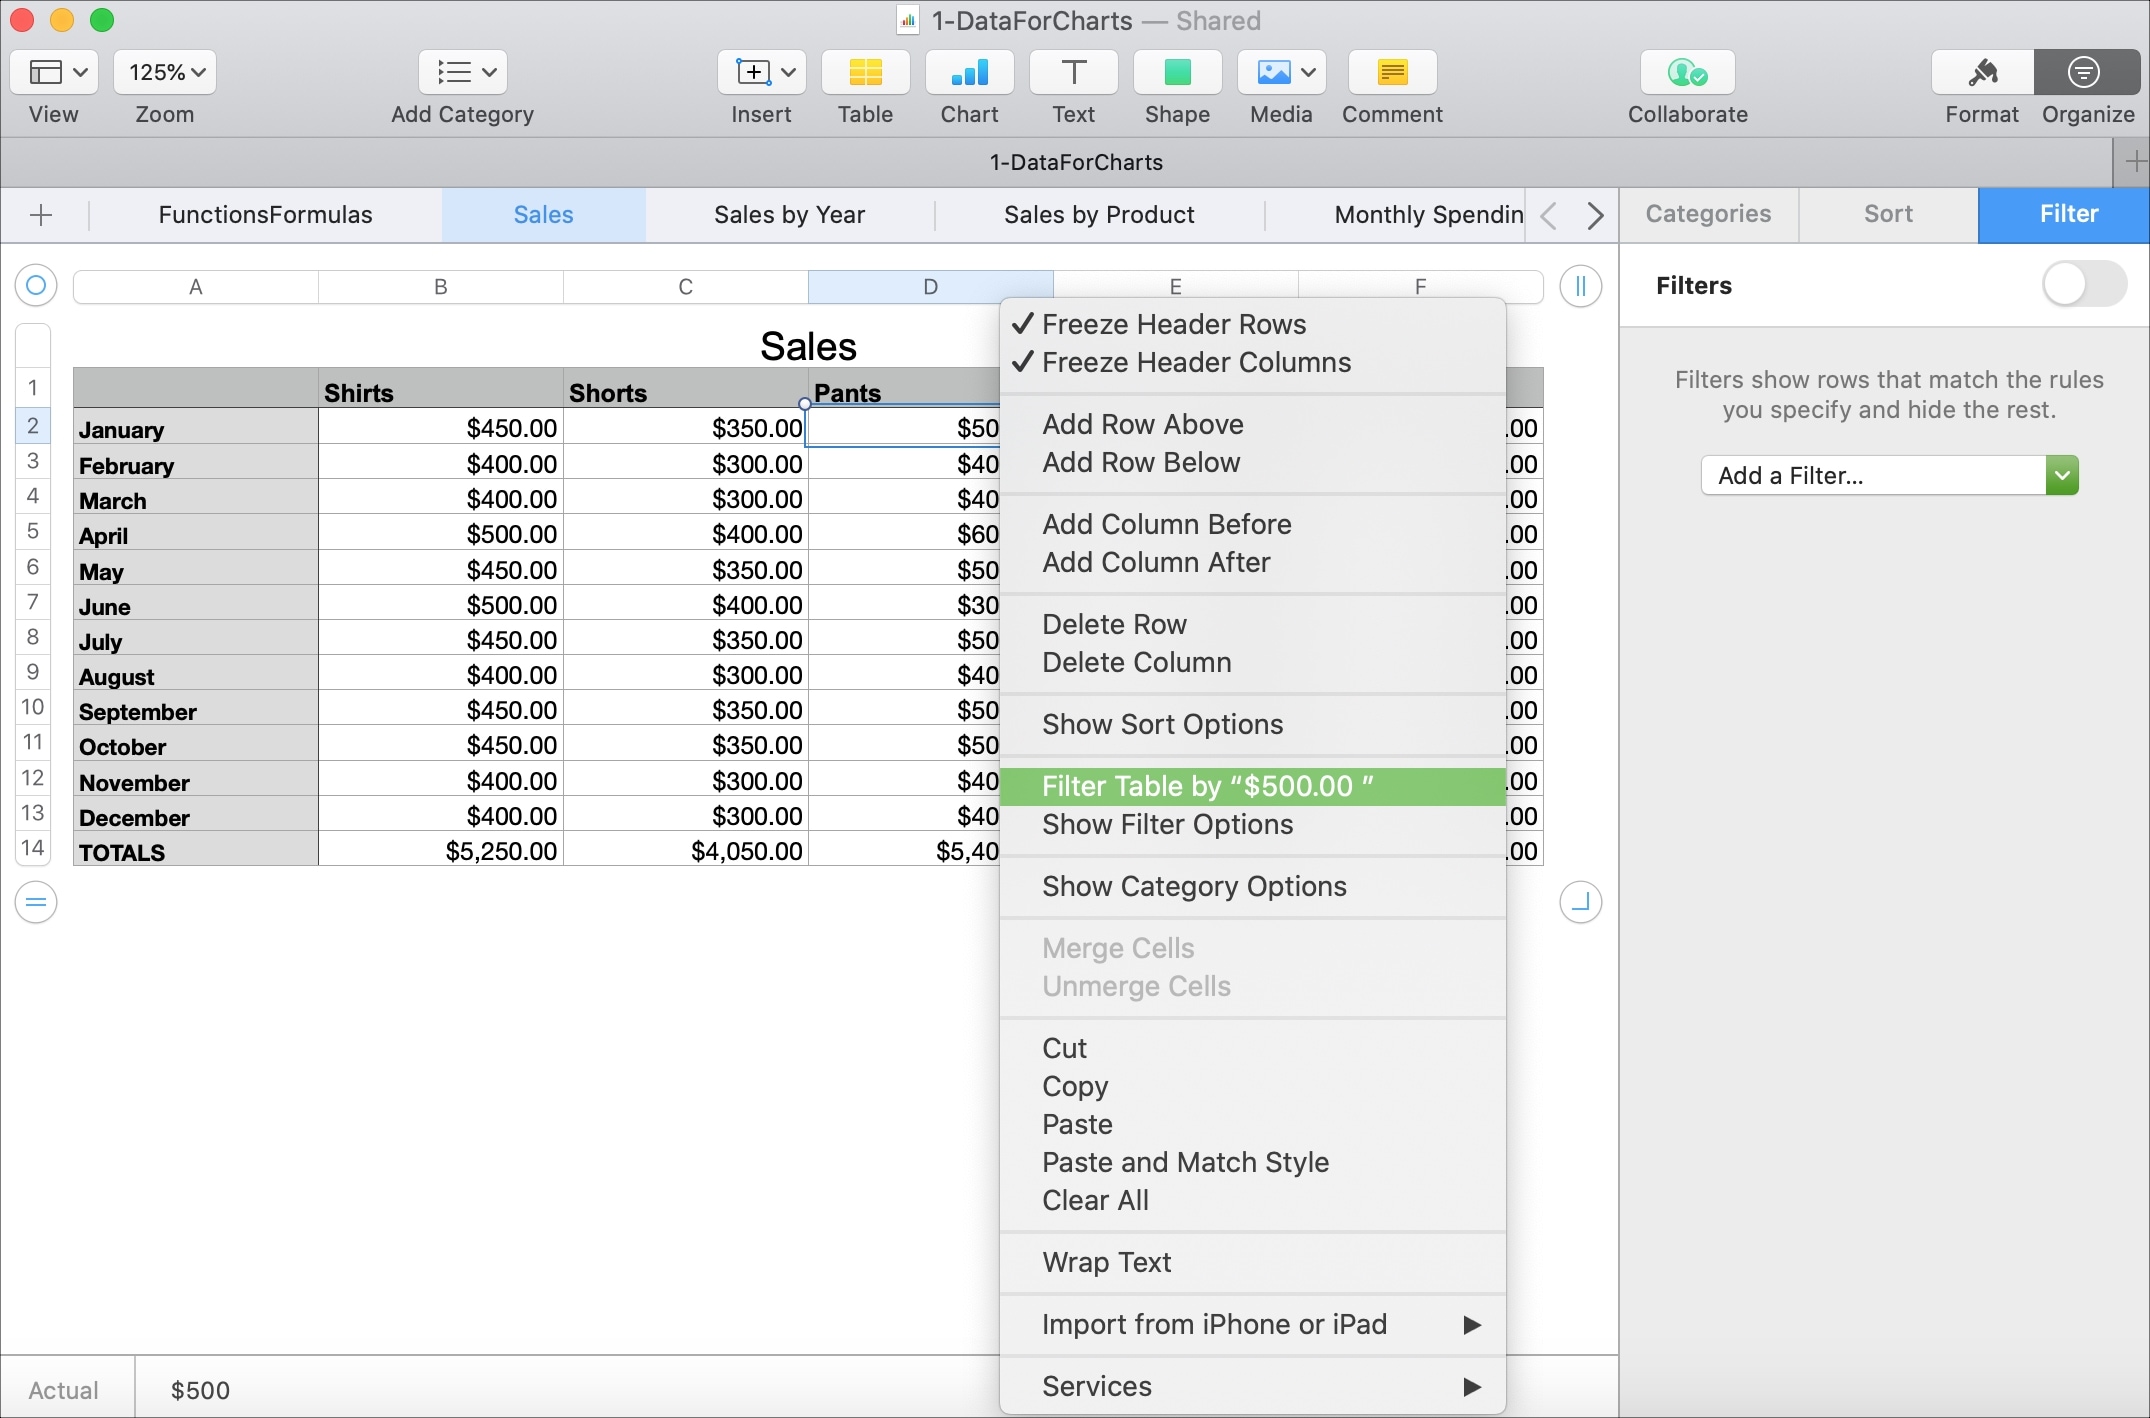The width and height of the screenshot is (2150, 1418).
Task: Click the new tab plus at right
Action: pyautogui.click(x=2134, y=162)
